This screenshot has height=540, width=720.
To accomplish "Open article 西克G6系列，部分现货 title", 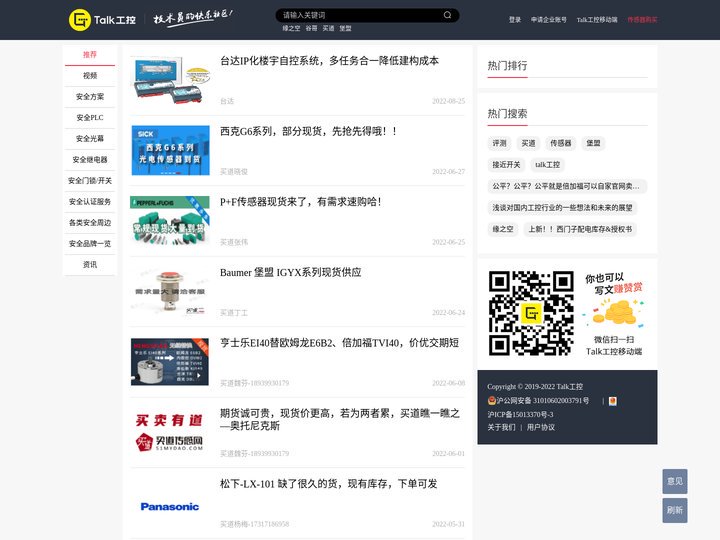I will (x=309, y=132).
